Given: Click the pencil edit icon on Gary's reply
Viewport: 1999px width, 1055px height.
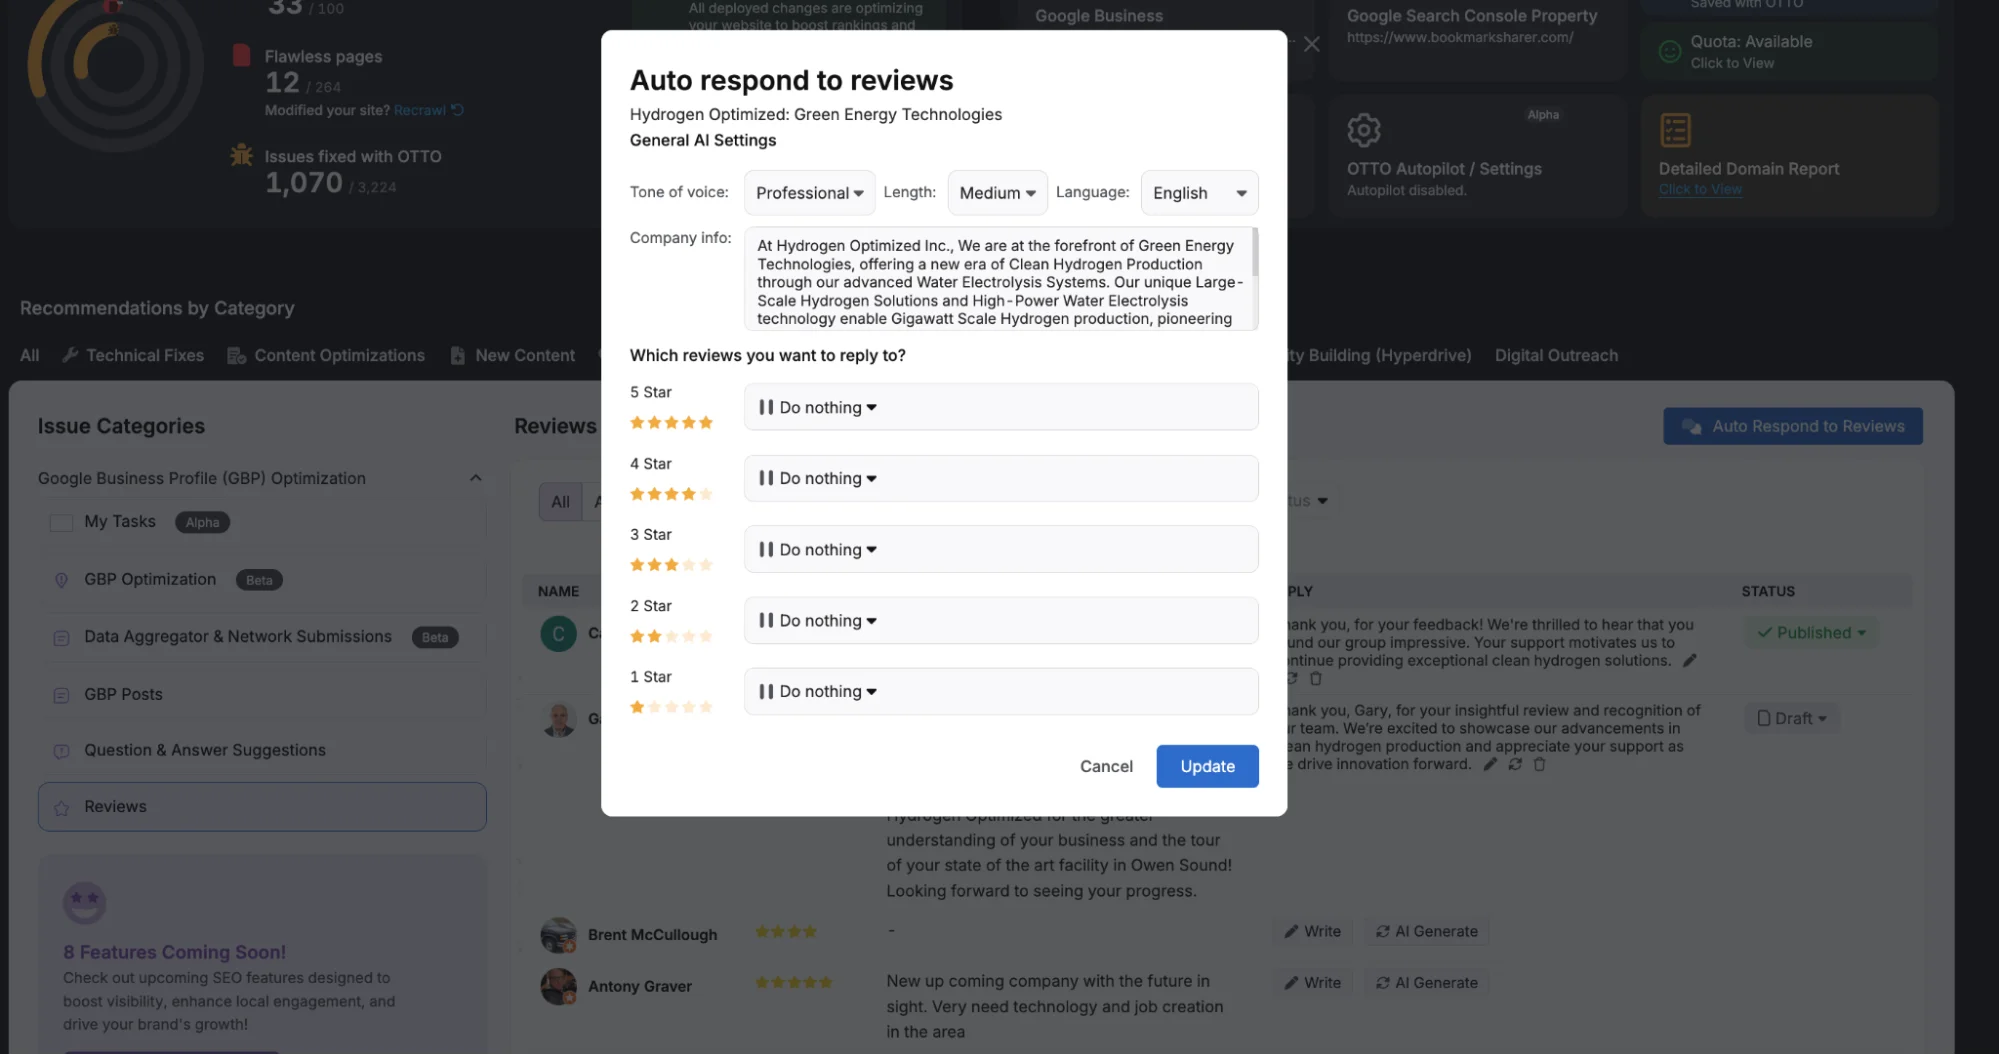Looking at the screenshot, I should 1489,764.
